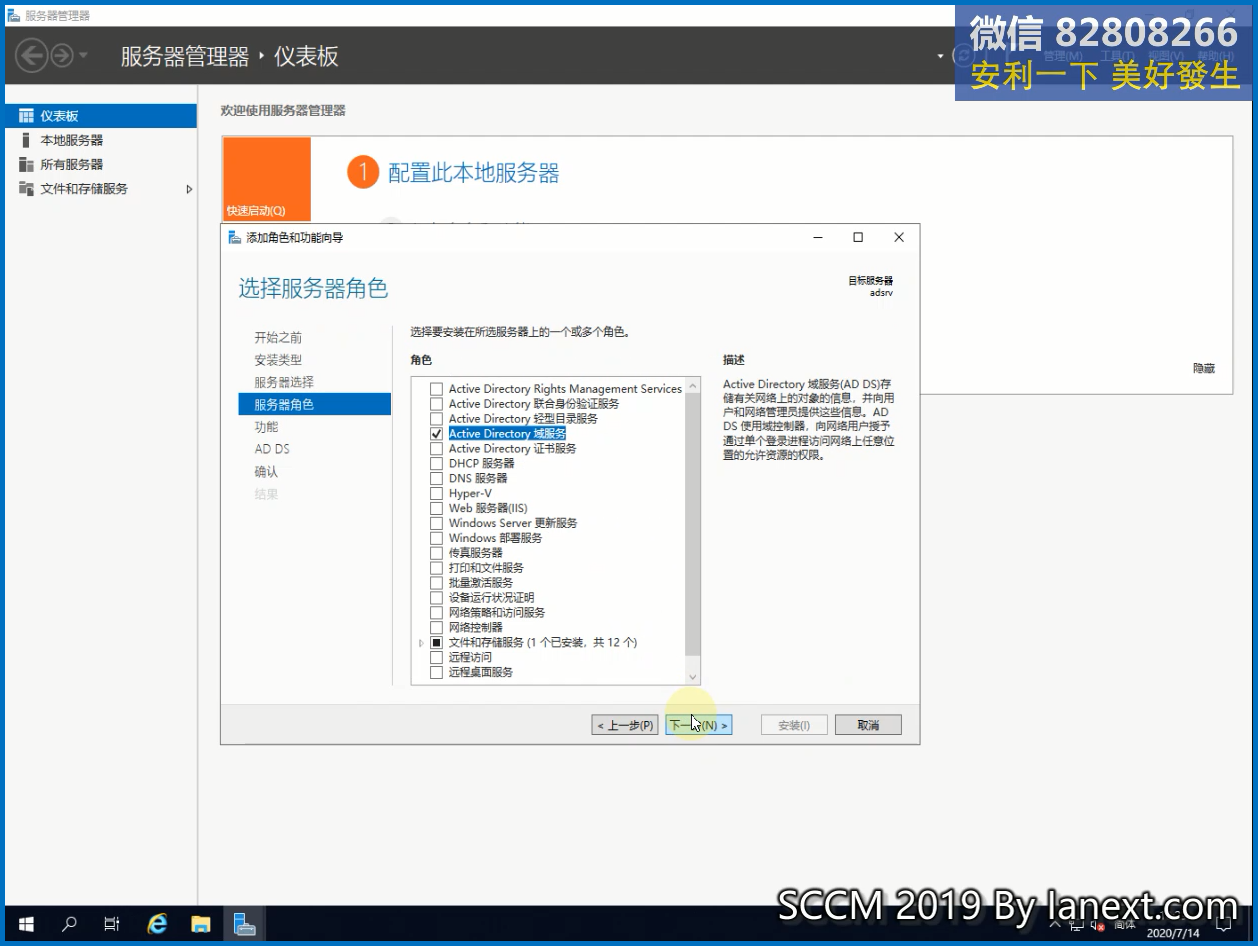Screen dimensions: 1258x946
Task: Check the Web 服务器(IIS) role
Action: point(436,508)
